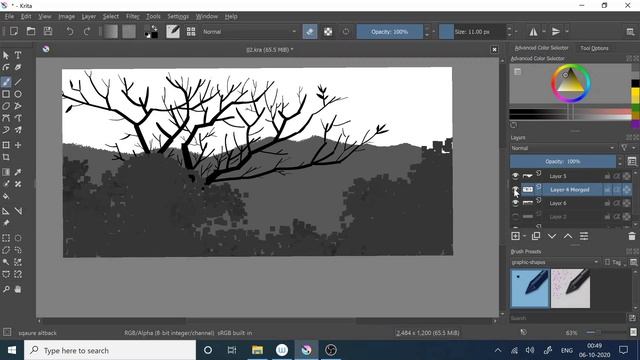Switch to the Tool Options tab

click(x=594, y=48)
